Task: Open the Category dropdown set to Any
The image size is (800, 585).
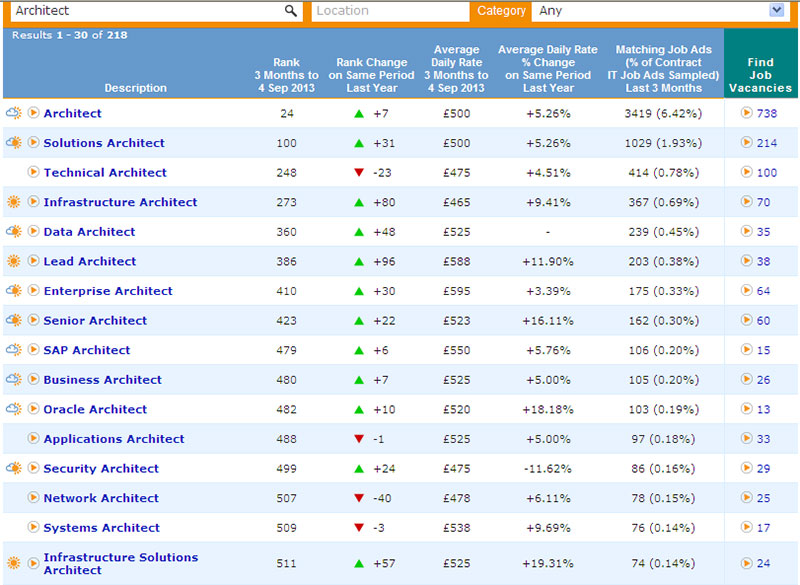Action: tap(662, 11)
